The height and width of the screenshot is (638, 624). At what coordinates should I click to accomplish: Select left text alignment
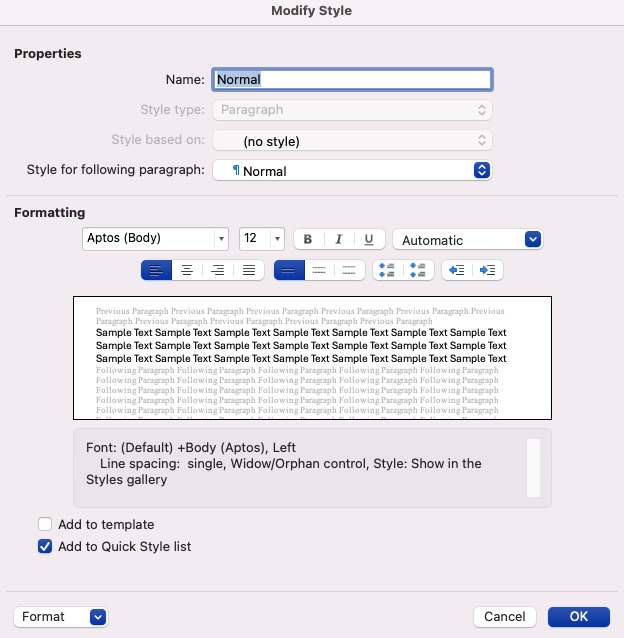(157, 270)
